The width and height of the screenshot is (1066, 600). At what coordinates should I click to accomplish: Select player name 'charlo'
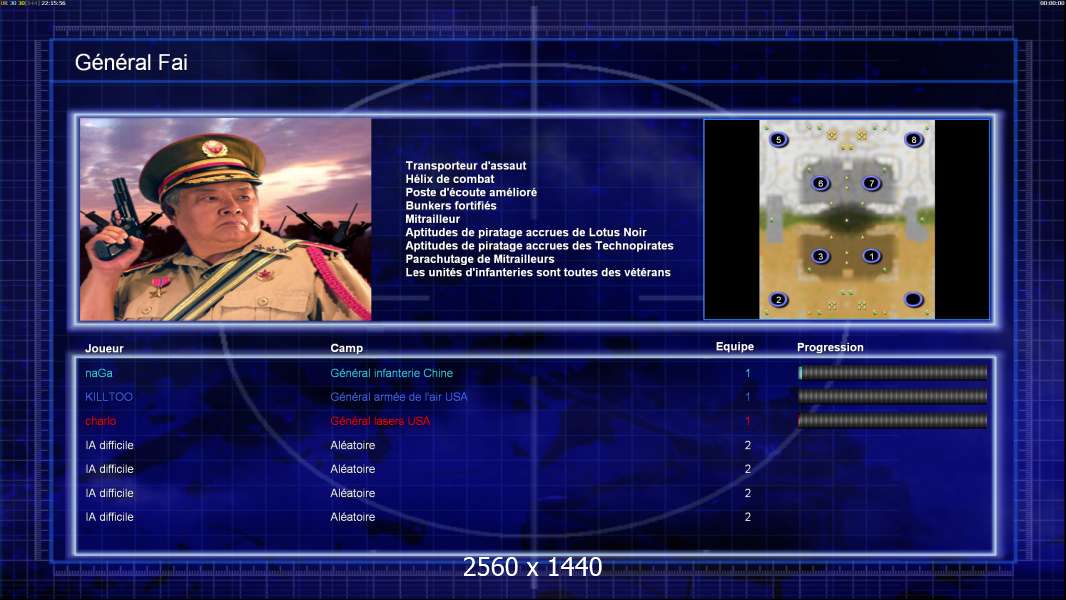click(x=101, y=421)
